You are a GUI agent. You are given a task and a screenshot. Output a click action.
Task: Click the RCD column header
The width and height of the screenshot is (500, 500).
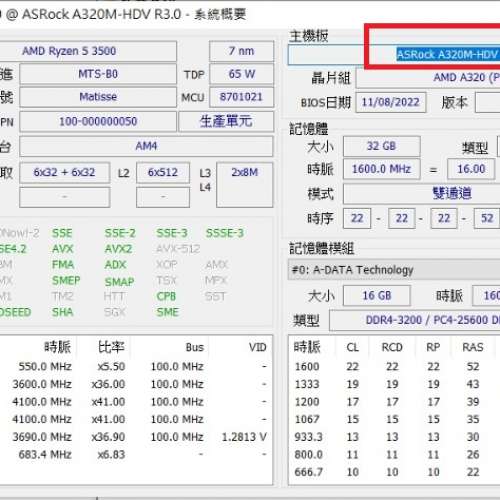coord(392,347)
